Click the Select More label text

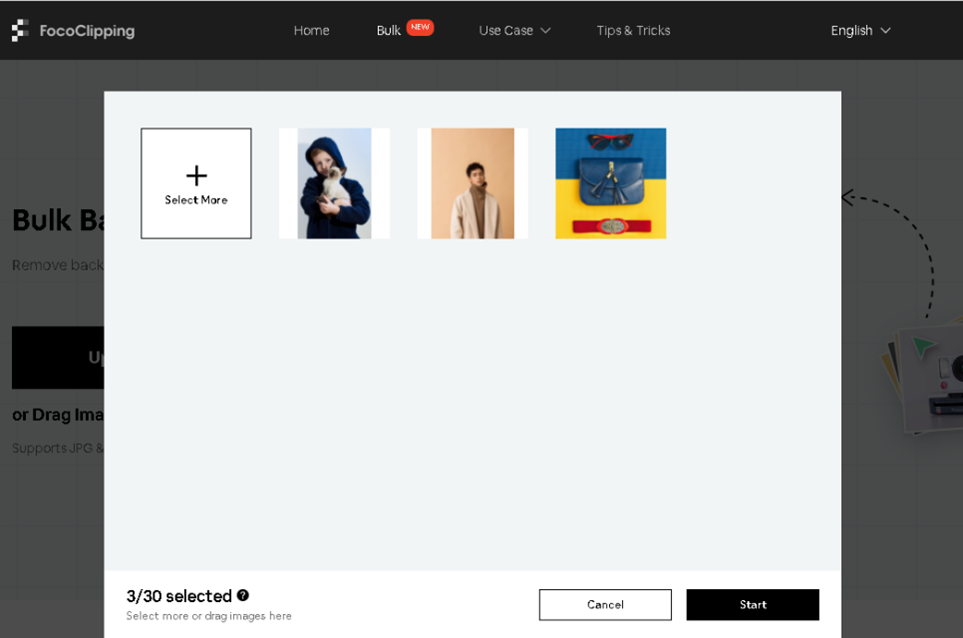196,200
